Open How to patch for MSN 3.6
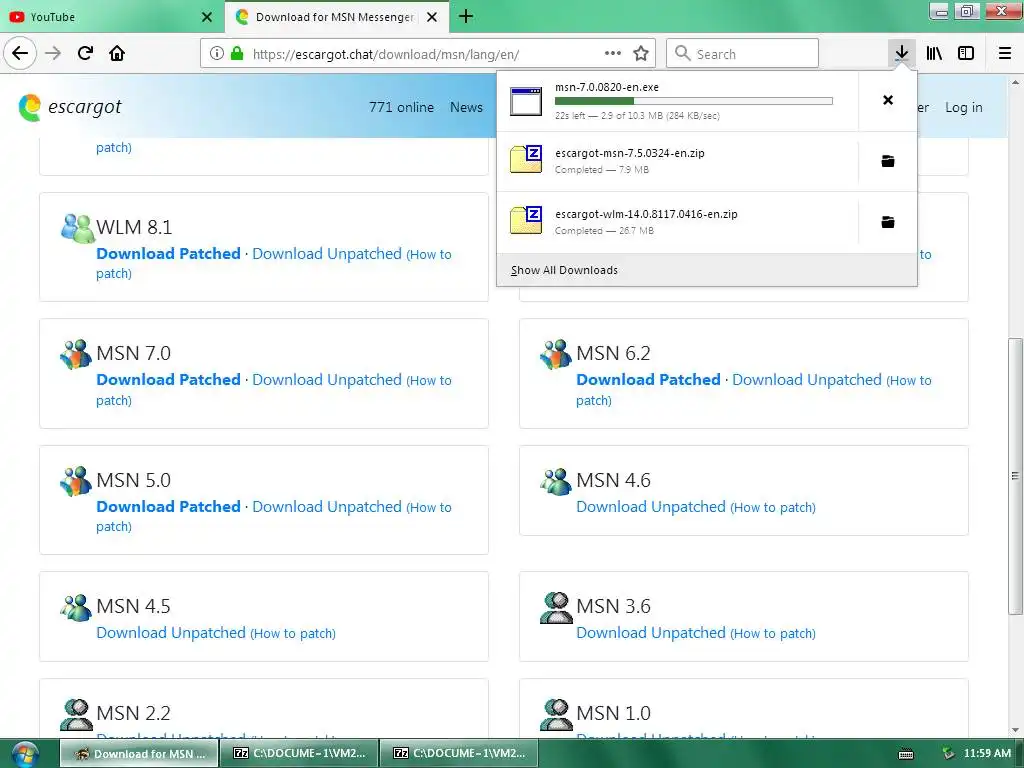The height and width of the screenshot is (768, 1024). pos(773,633)
